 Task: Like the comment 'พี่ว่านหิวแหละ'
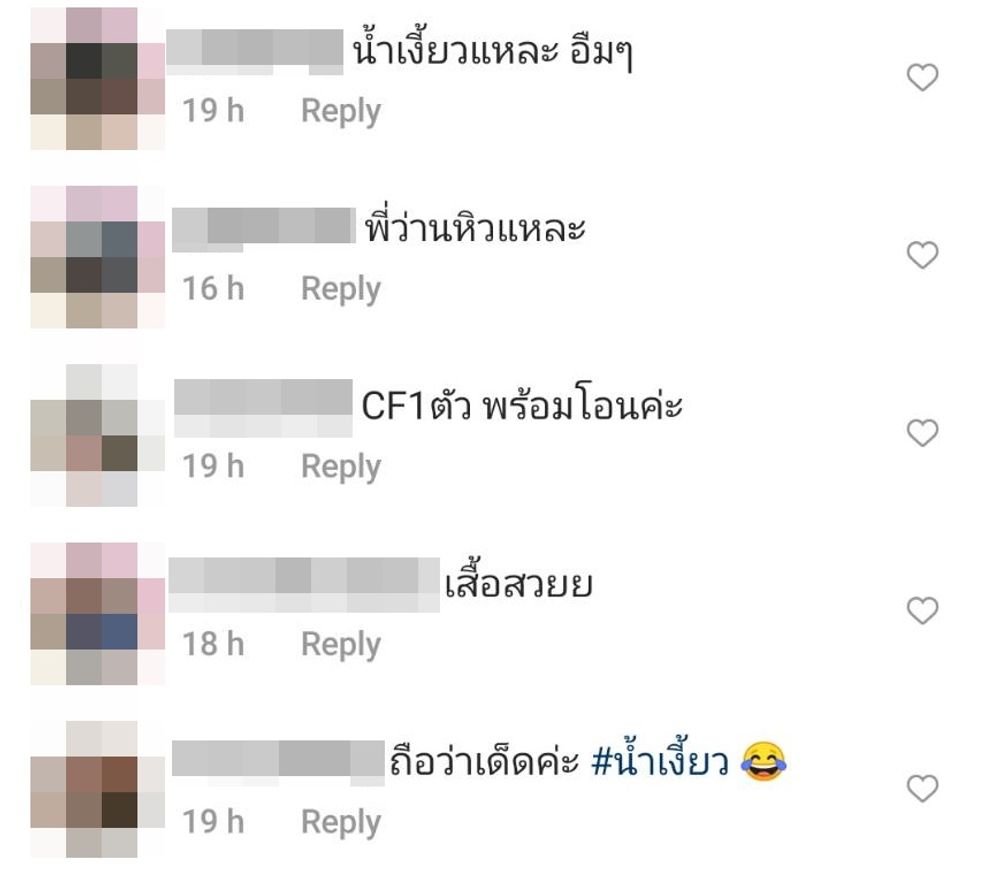(922, 255)
